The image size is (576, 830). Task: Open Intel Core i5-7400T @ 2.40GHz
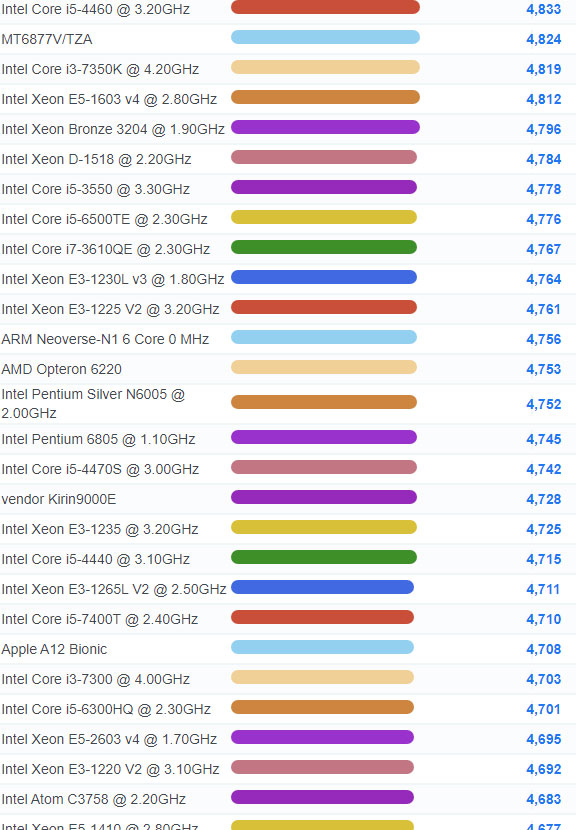pos(100,619)
